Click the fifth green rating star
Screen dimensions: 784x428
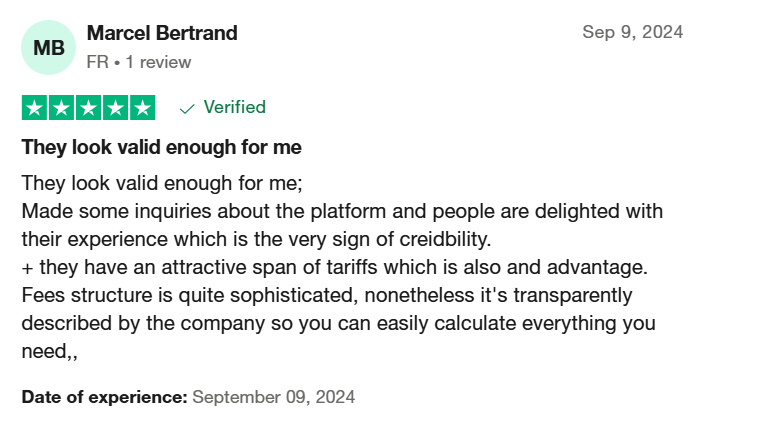[x=142, y=108]
